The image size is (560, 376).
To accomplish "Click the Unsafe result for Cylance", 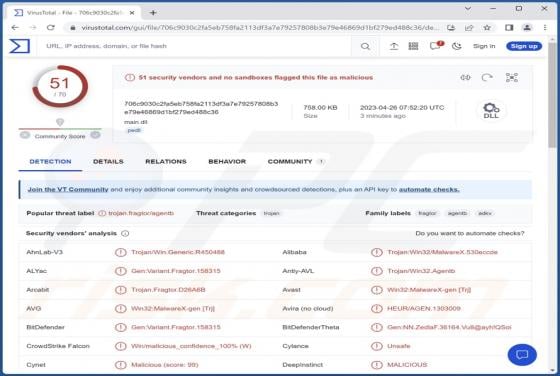I will (399, 346).
